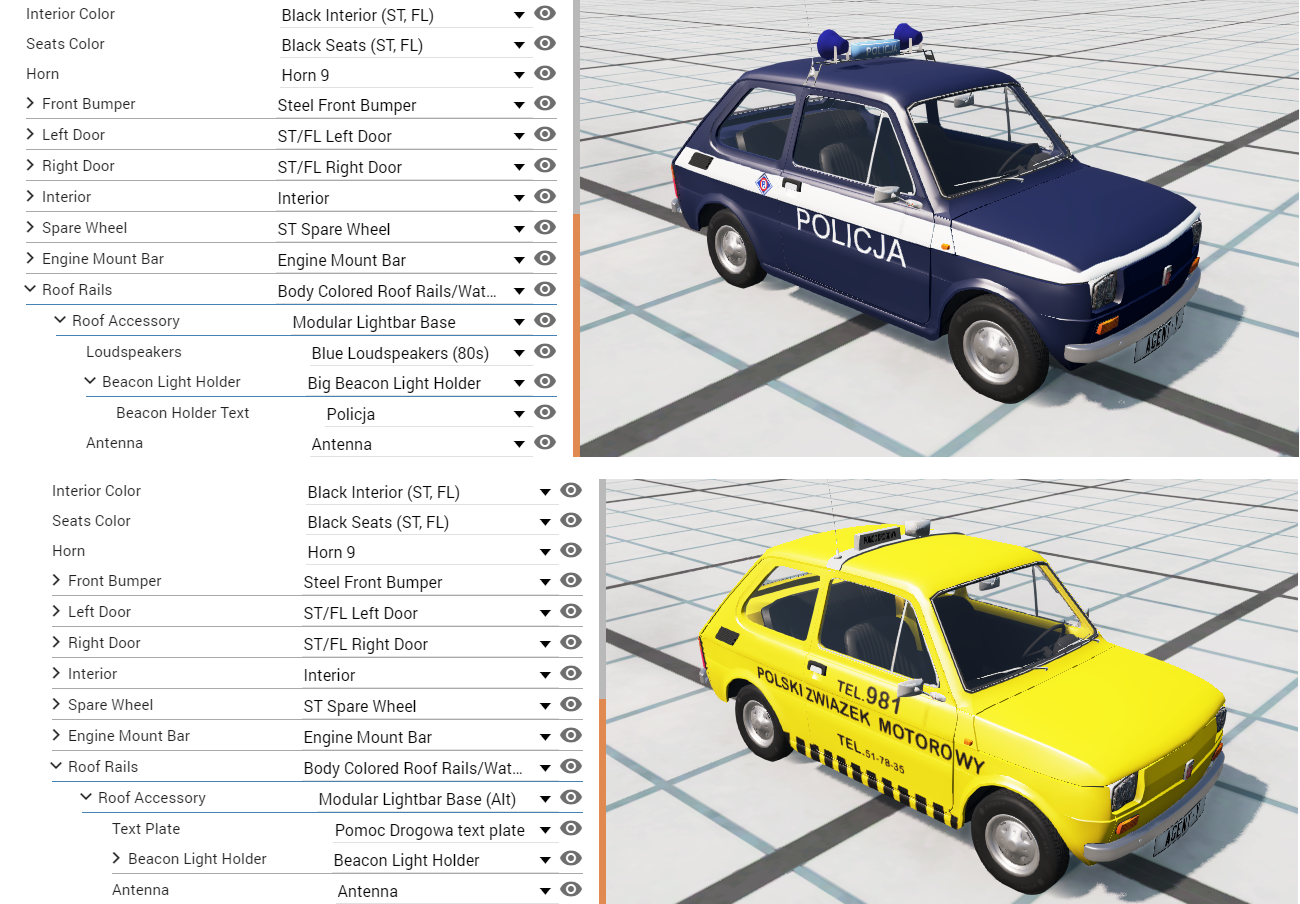Image resolution: width=1300 pixels, height=904 pixels.
Task: Click the yellow car parts list scrollbar
Action: click(602, 800)
